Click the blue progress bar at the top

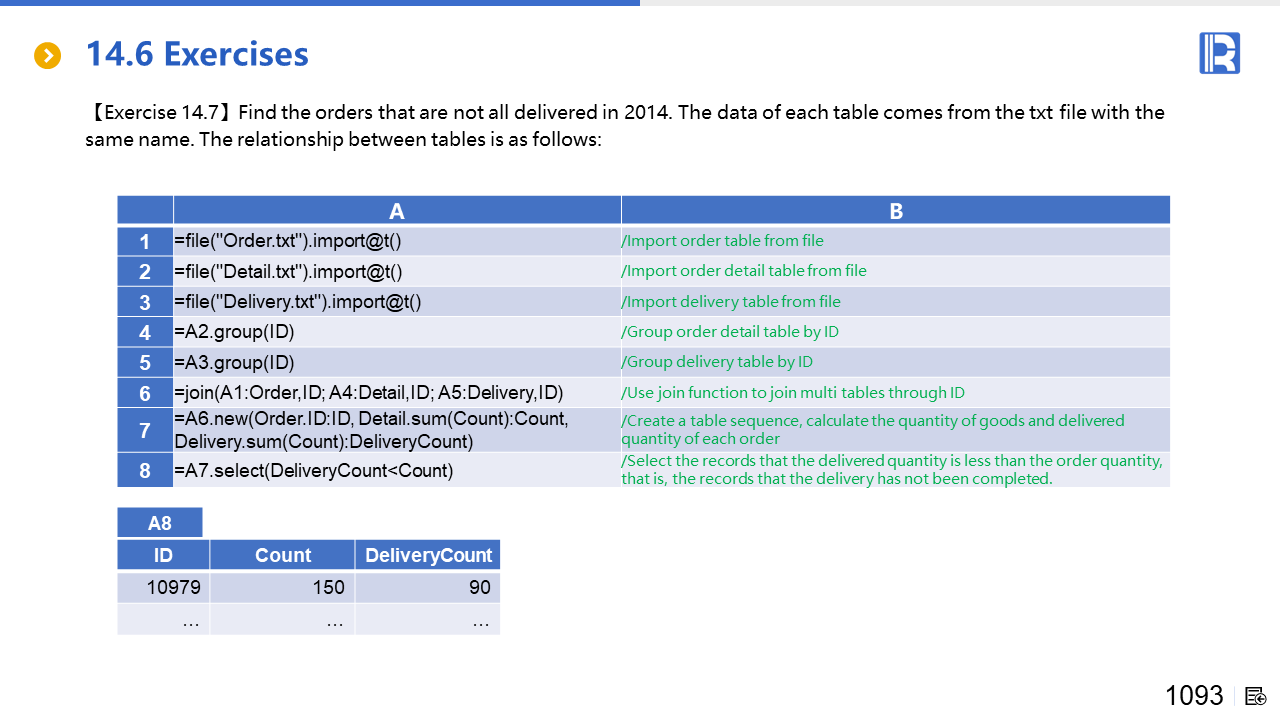tap(320, 3)
